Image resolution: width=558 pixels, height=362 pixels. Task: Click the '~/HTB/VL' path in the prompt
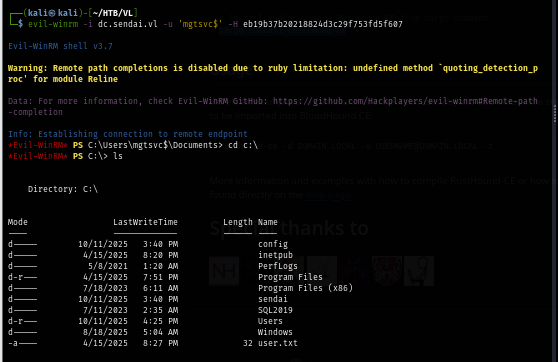113,13
